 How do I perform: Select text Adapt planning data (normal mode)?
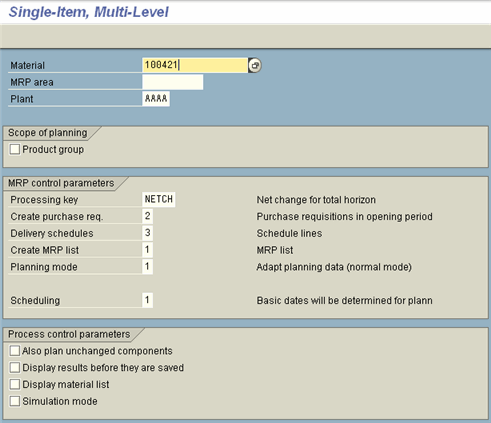click(x=334, y=267)
